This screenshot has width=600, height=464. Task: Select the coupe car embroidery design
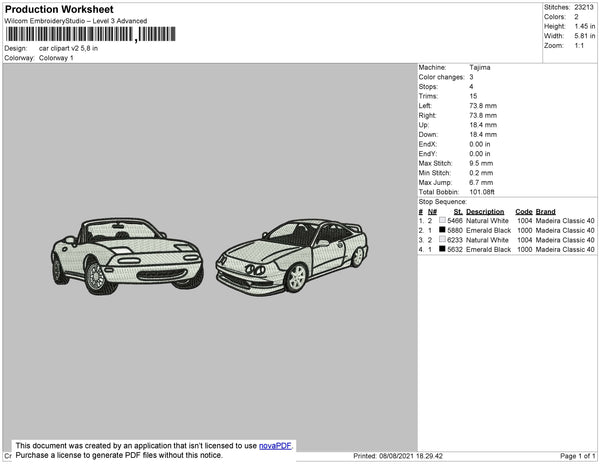tap(292, 255)
